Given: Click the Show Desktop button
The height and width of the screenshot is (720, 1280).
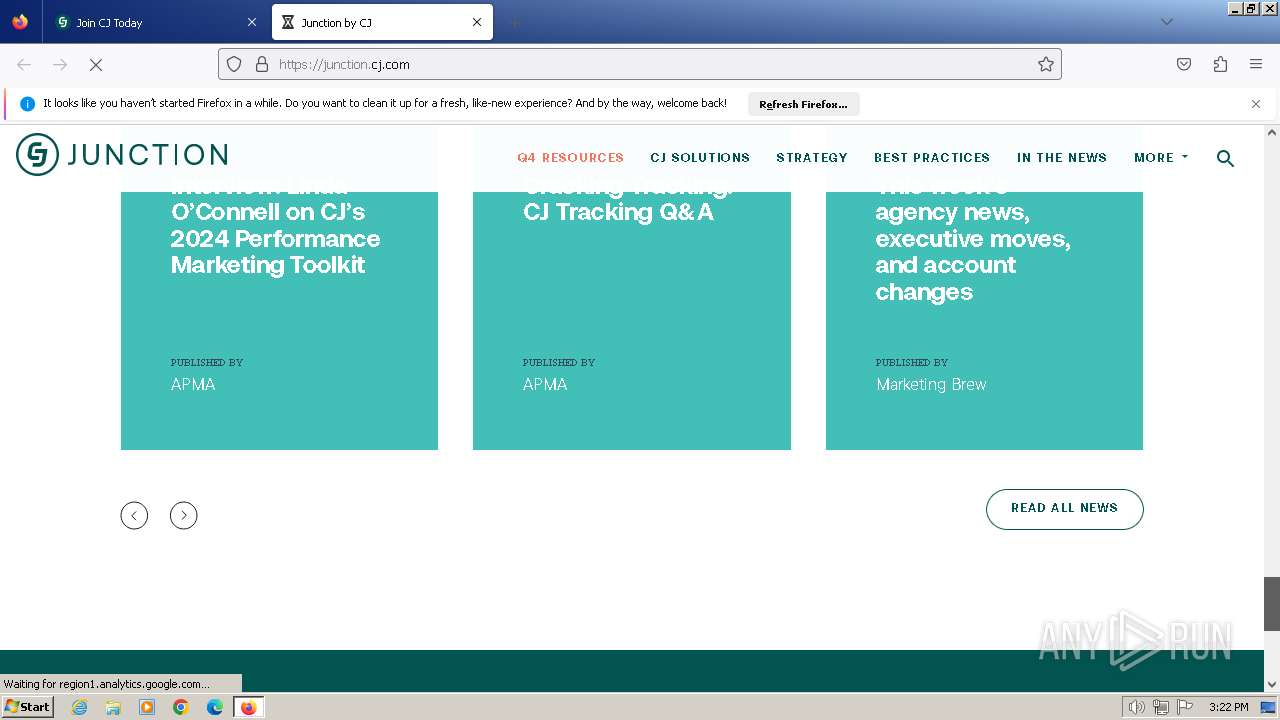Looking at the screenshot, I should pos(1269,707).
